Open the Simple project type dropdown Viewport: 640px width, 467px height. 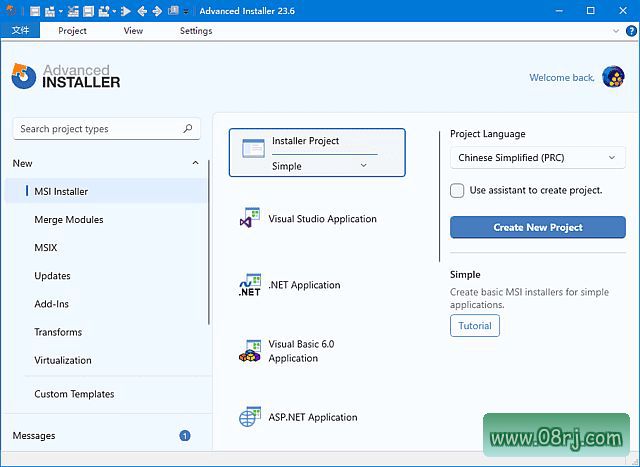point(320,166)
